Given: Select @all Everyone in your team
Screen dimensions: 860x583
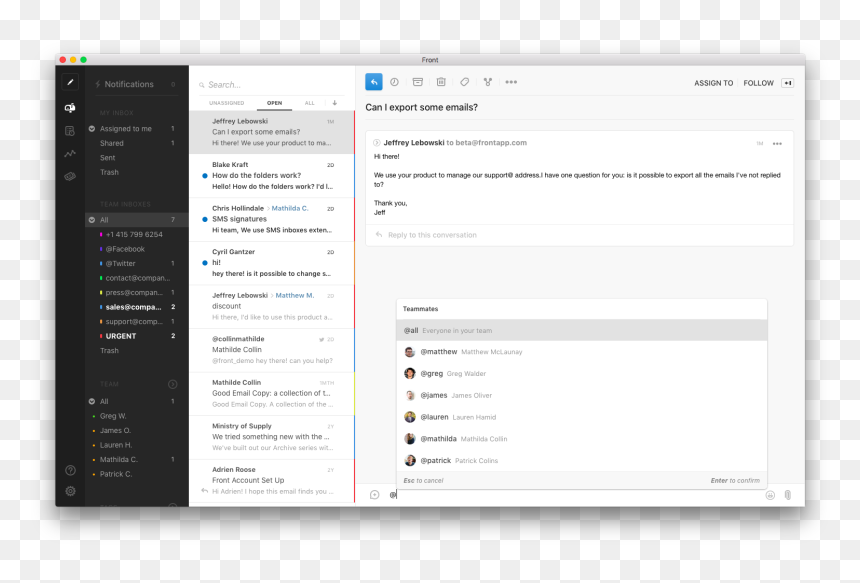Looking at the screenshot, I should (x=581, y=330).
